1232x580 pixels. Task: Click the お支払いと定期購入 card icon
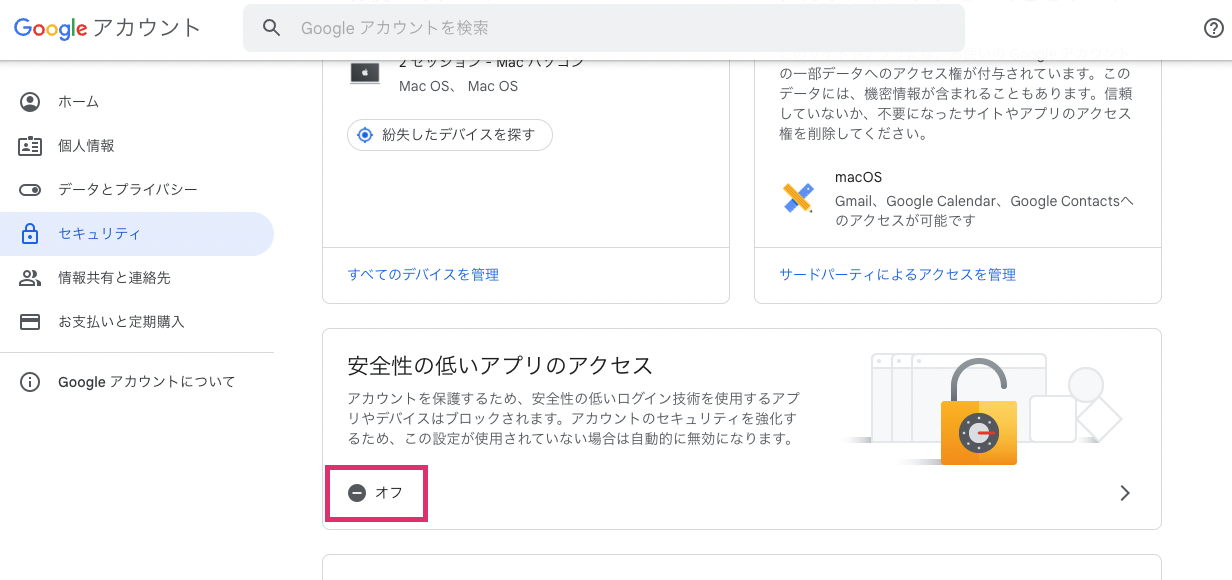pos(30,322)
